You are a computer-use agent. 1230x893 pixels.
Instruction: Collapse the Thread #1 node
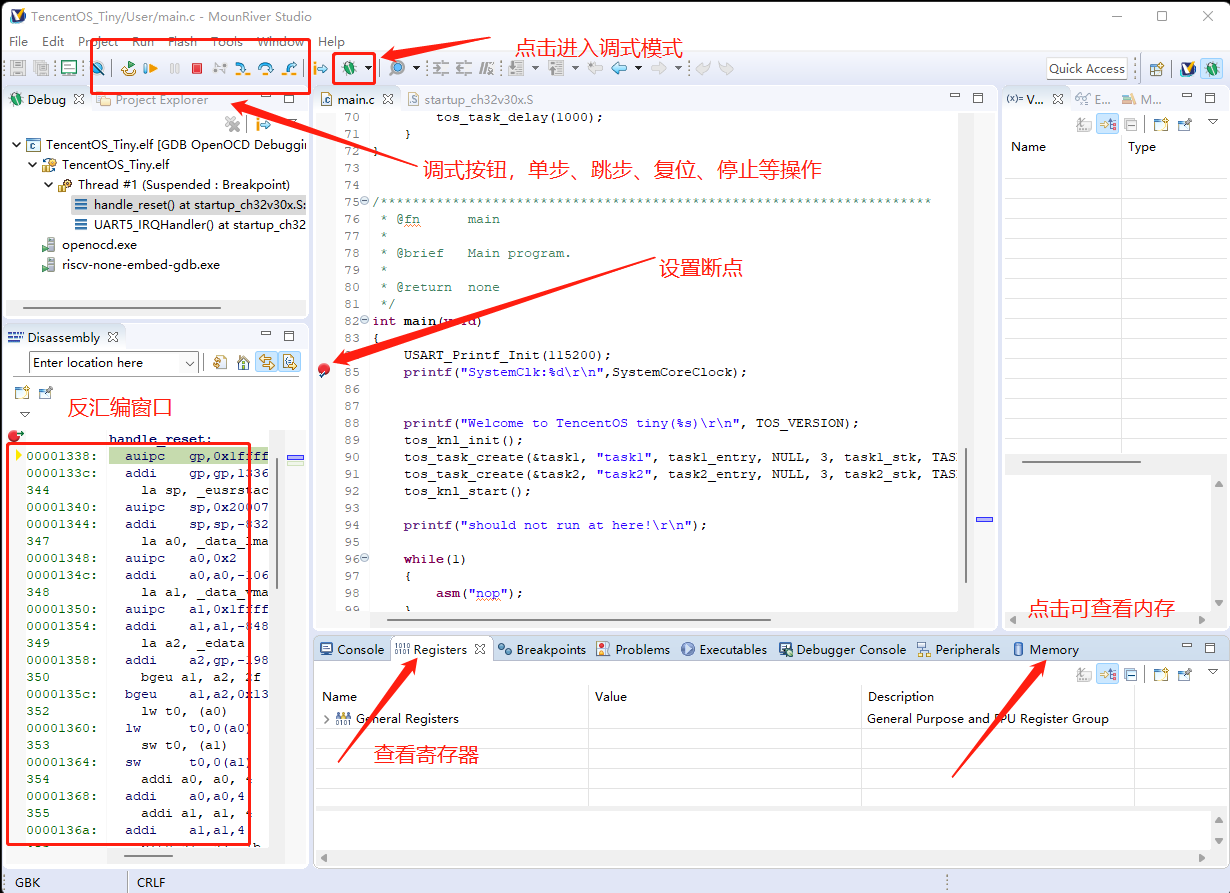coord(49,184)
